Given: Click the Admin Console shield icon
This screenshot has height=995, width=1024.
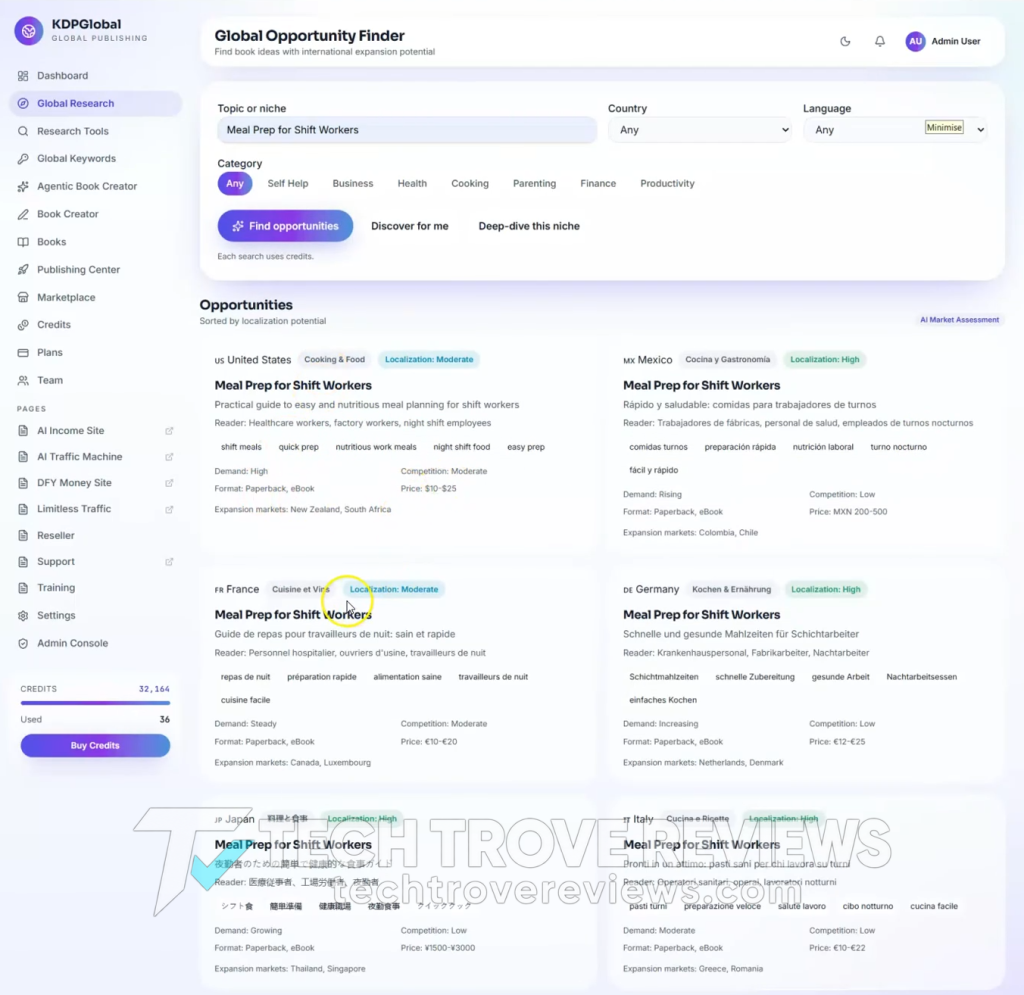Looking at the screenshot, I should [x=24, y=643].
